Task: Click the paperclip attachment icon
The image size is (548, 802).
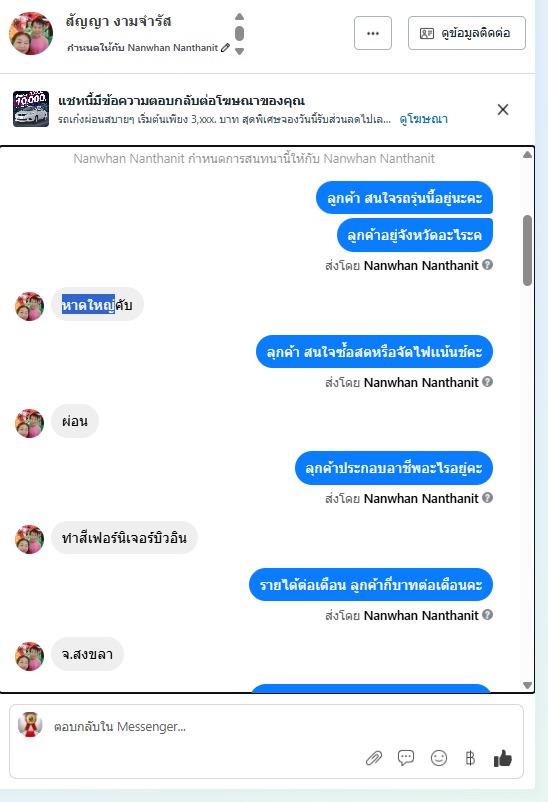Action: (374, 758)
